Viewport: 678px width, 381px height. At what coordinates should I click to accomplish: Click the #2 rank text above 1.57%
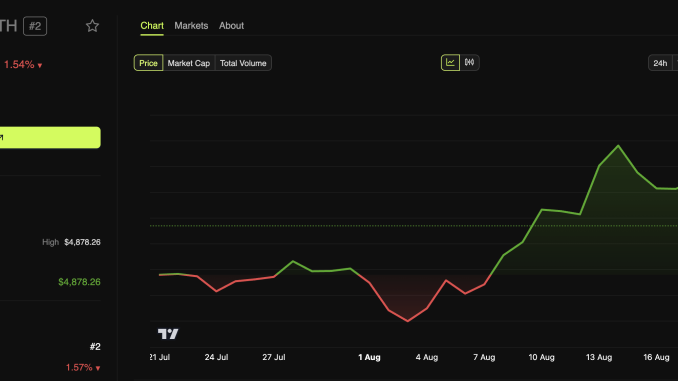point(95,346)
